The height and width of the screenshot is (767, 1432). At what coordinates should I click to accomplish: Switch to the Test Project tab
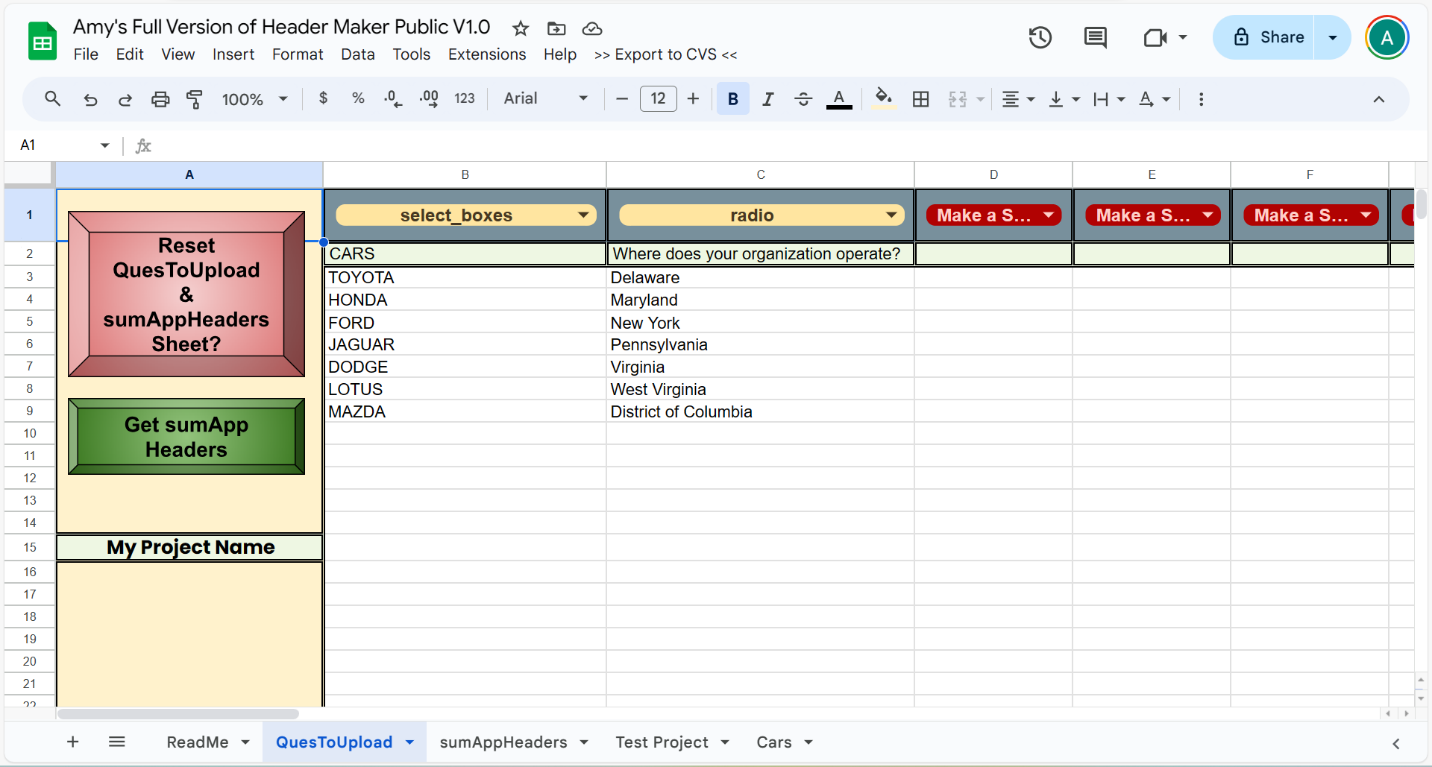(x=672, y=742)
